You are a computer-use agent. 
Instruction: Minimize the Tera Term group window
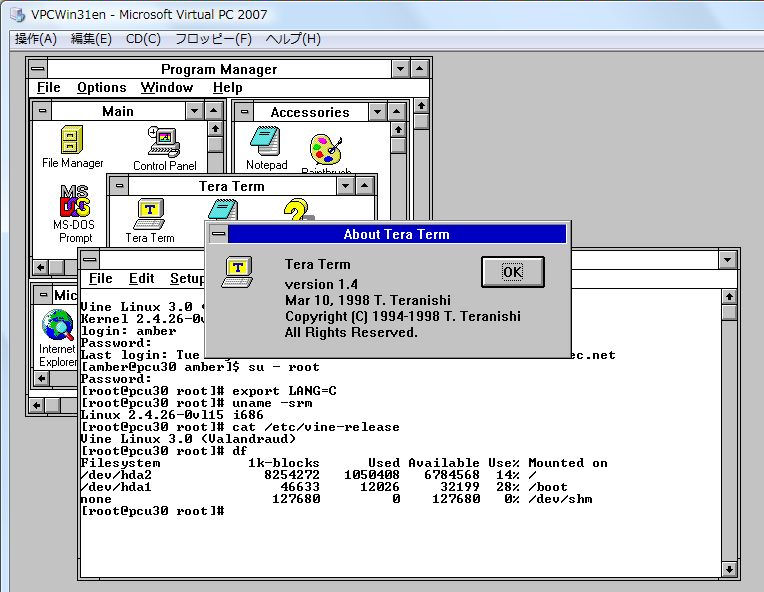pyautogui.click(x=345, y=186)
